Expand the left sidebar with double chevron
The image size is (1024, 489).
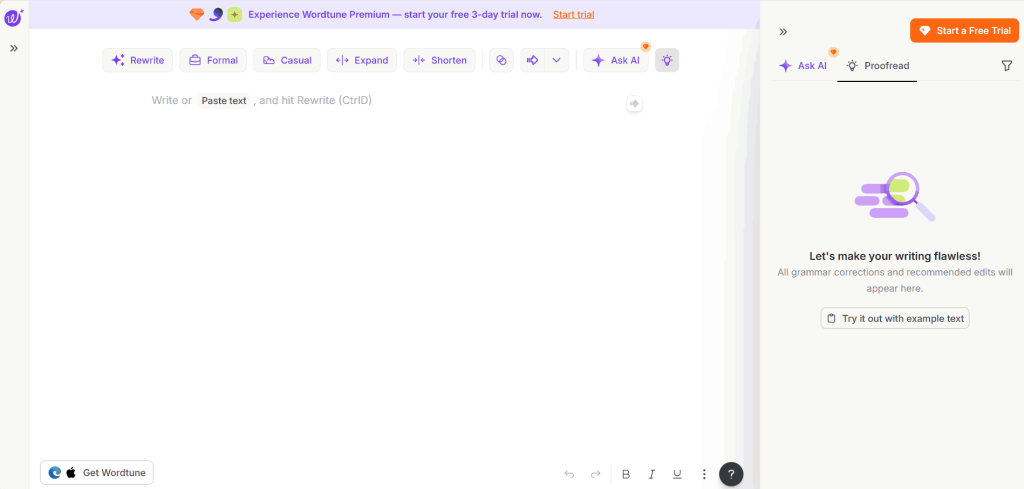click(x=14, y=48)
